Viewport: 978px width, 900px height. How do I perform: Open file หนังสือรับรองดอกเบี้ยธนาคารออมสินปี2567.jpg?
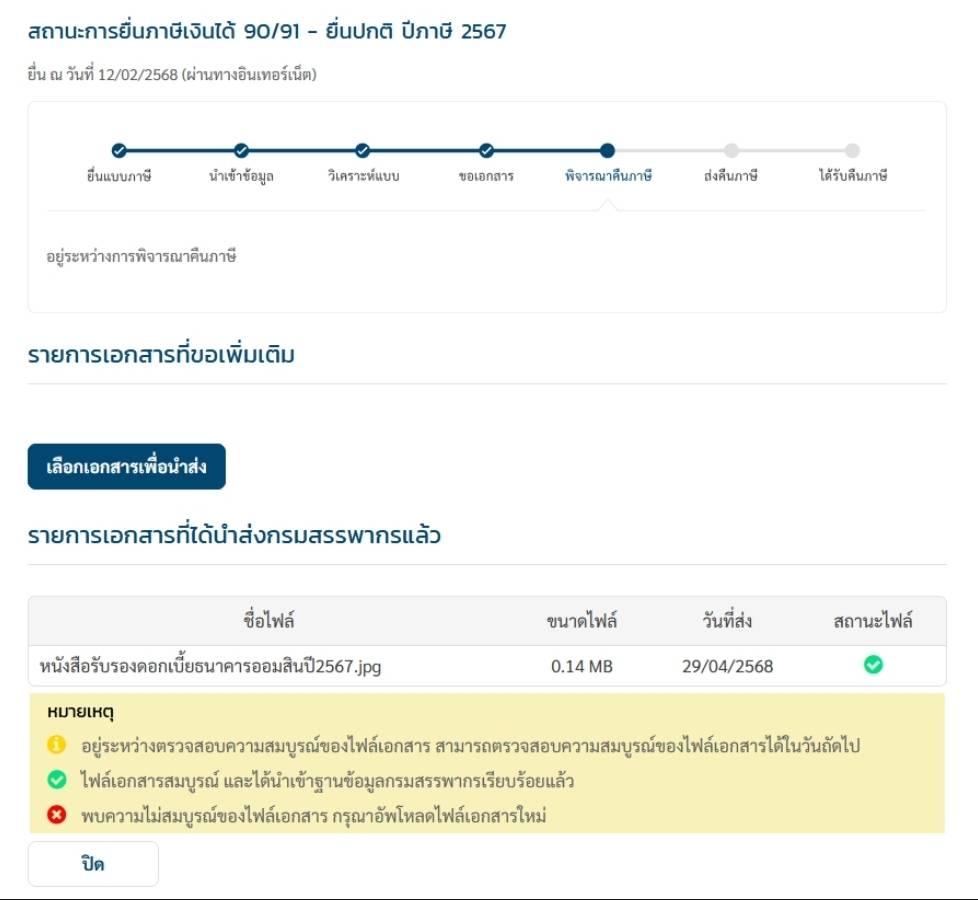point(210,666)
